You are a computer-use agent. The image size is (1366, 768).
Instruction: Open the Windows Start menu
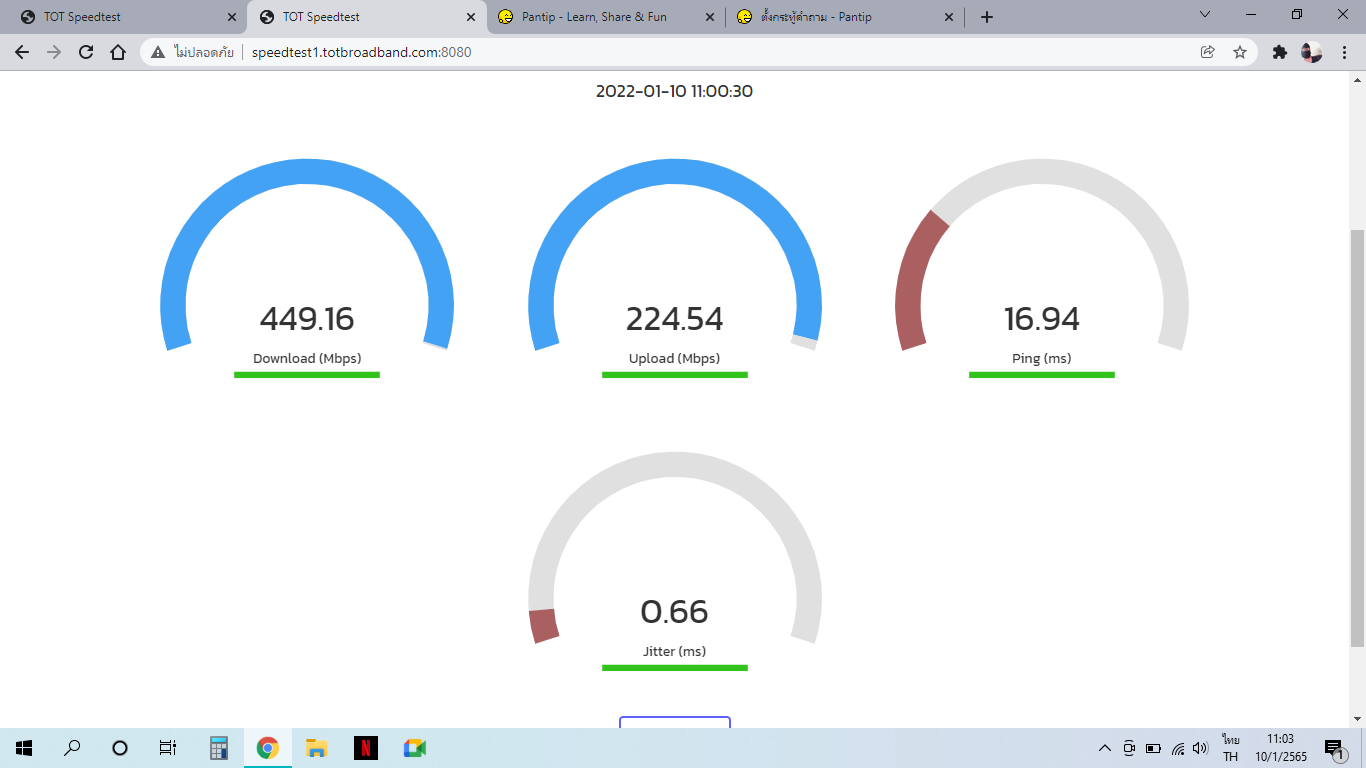click(24, 748)
